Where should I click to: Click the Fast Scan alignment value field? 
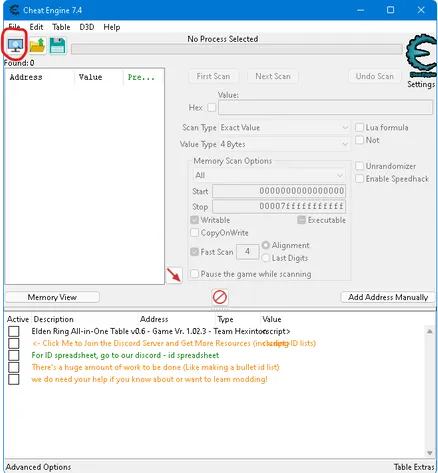[248, 252]
